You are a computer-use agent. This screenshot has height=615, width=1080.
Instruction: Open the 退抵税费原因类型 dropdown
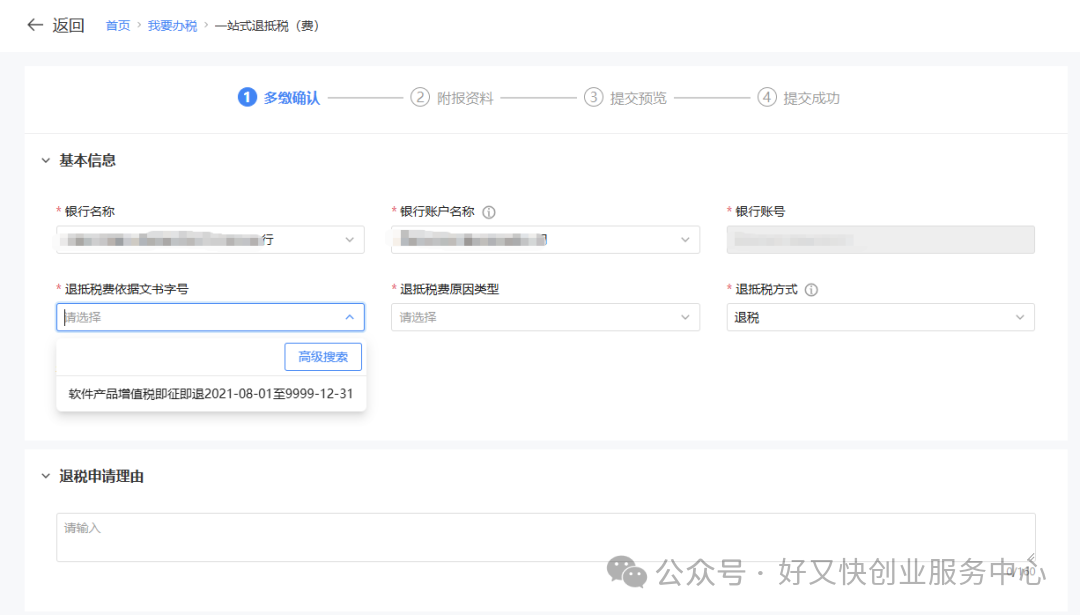coord(546,317)
